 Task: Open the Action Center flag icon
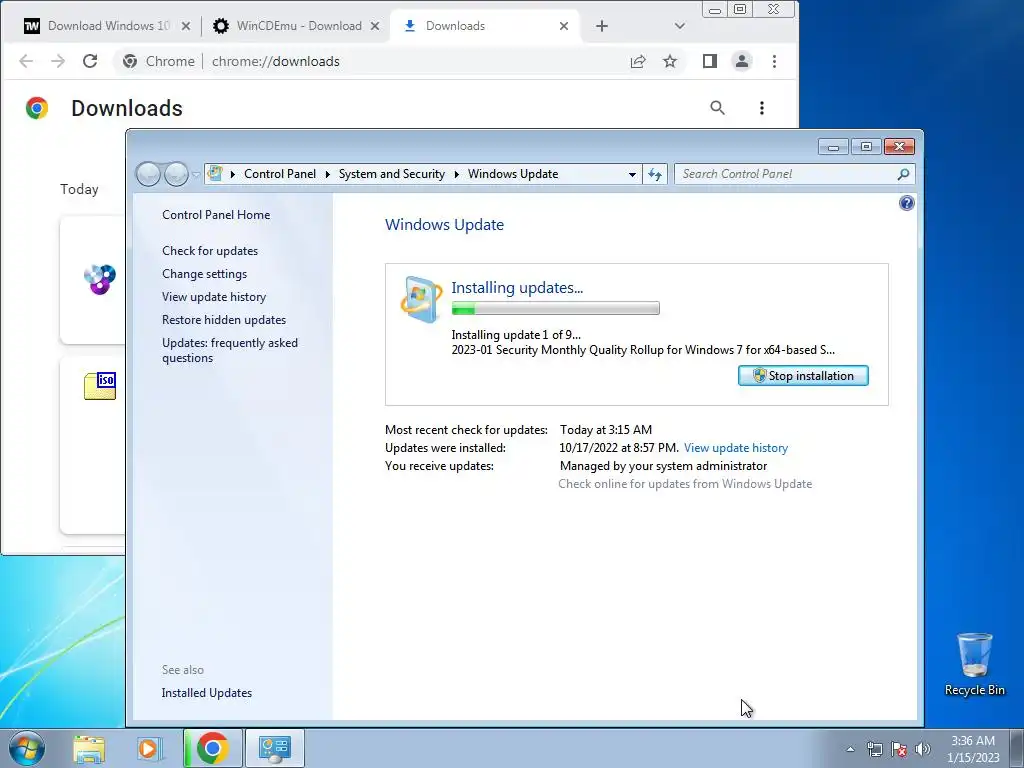click(899, 749)
